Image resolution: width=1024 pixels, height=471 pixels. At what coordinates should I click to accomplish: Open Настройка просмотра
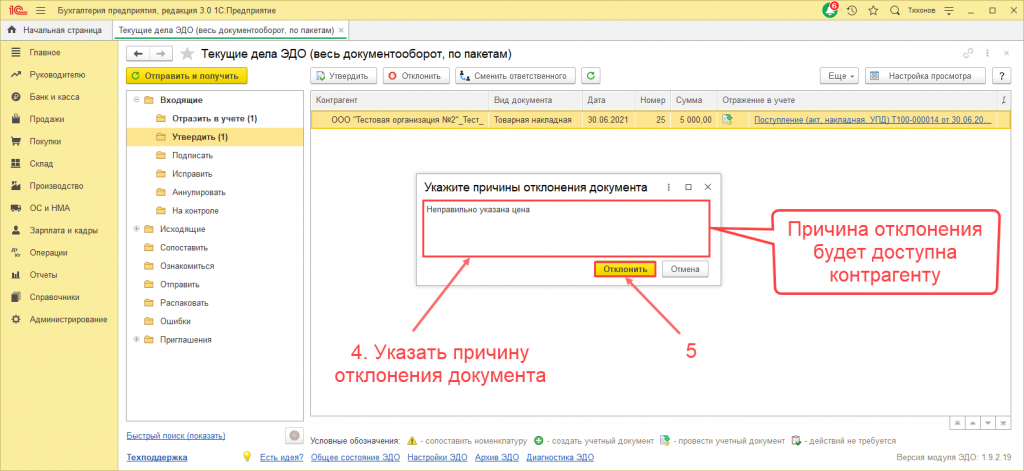coord(925,76)
